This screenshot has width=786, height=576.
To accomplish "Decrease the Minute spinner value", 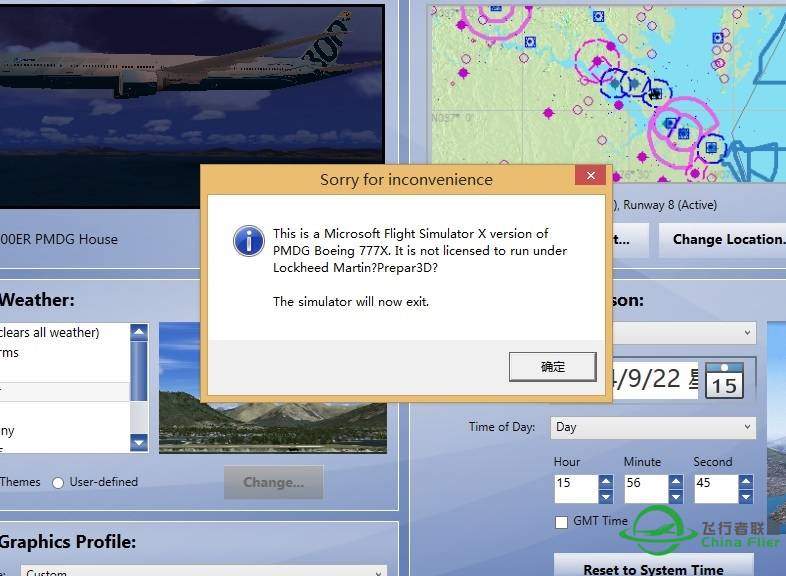I will click(x=676, y=496).
